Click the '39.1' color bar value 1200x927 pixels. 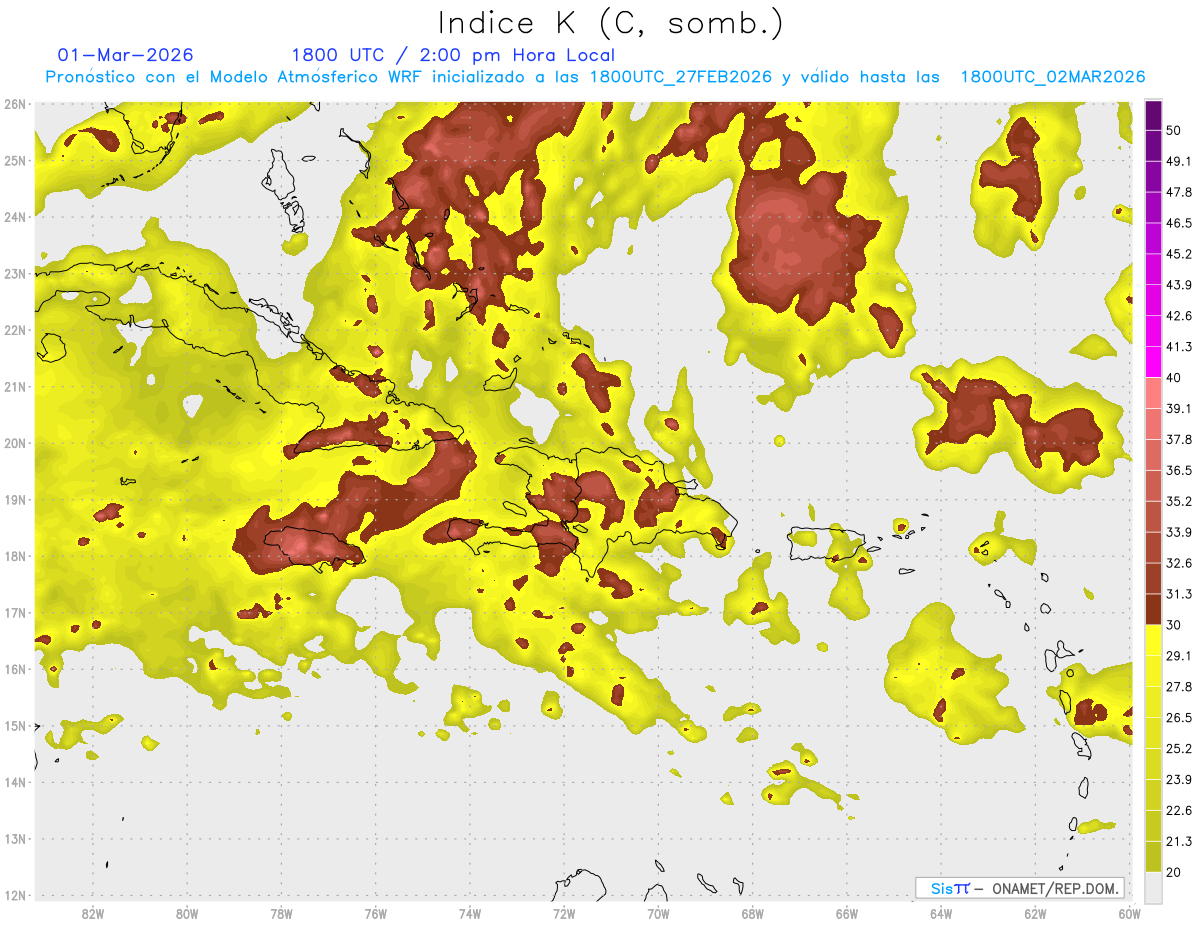coord(1179,409)
